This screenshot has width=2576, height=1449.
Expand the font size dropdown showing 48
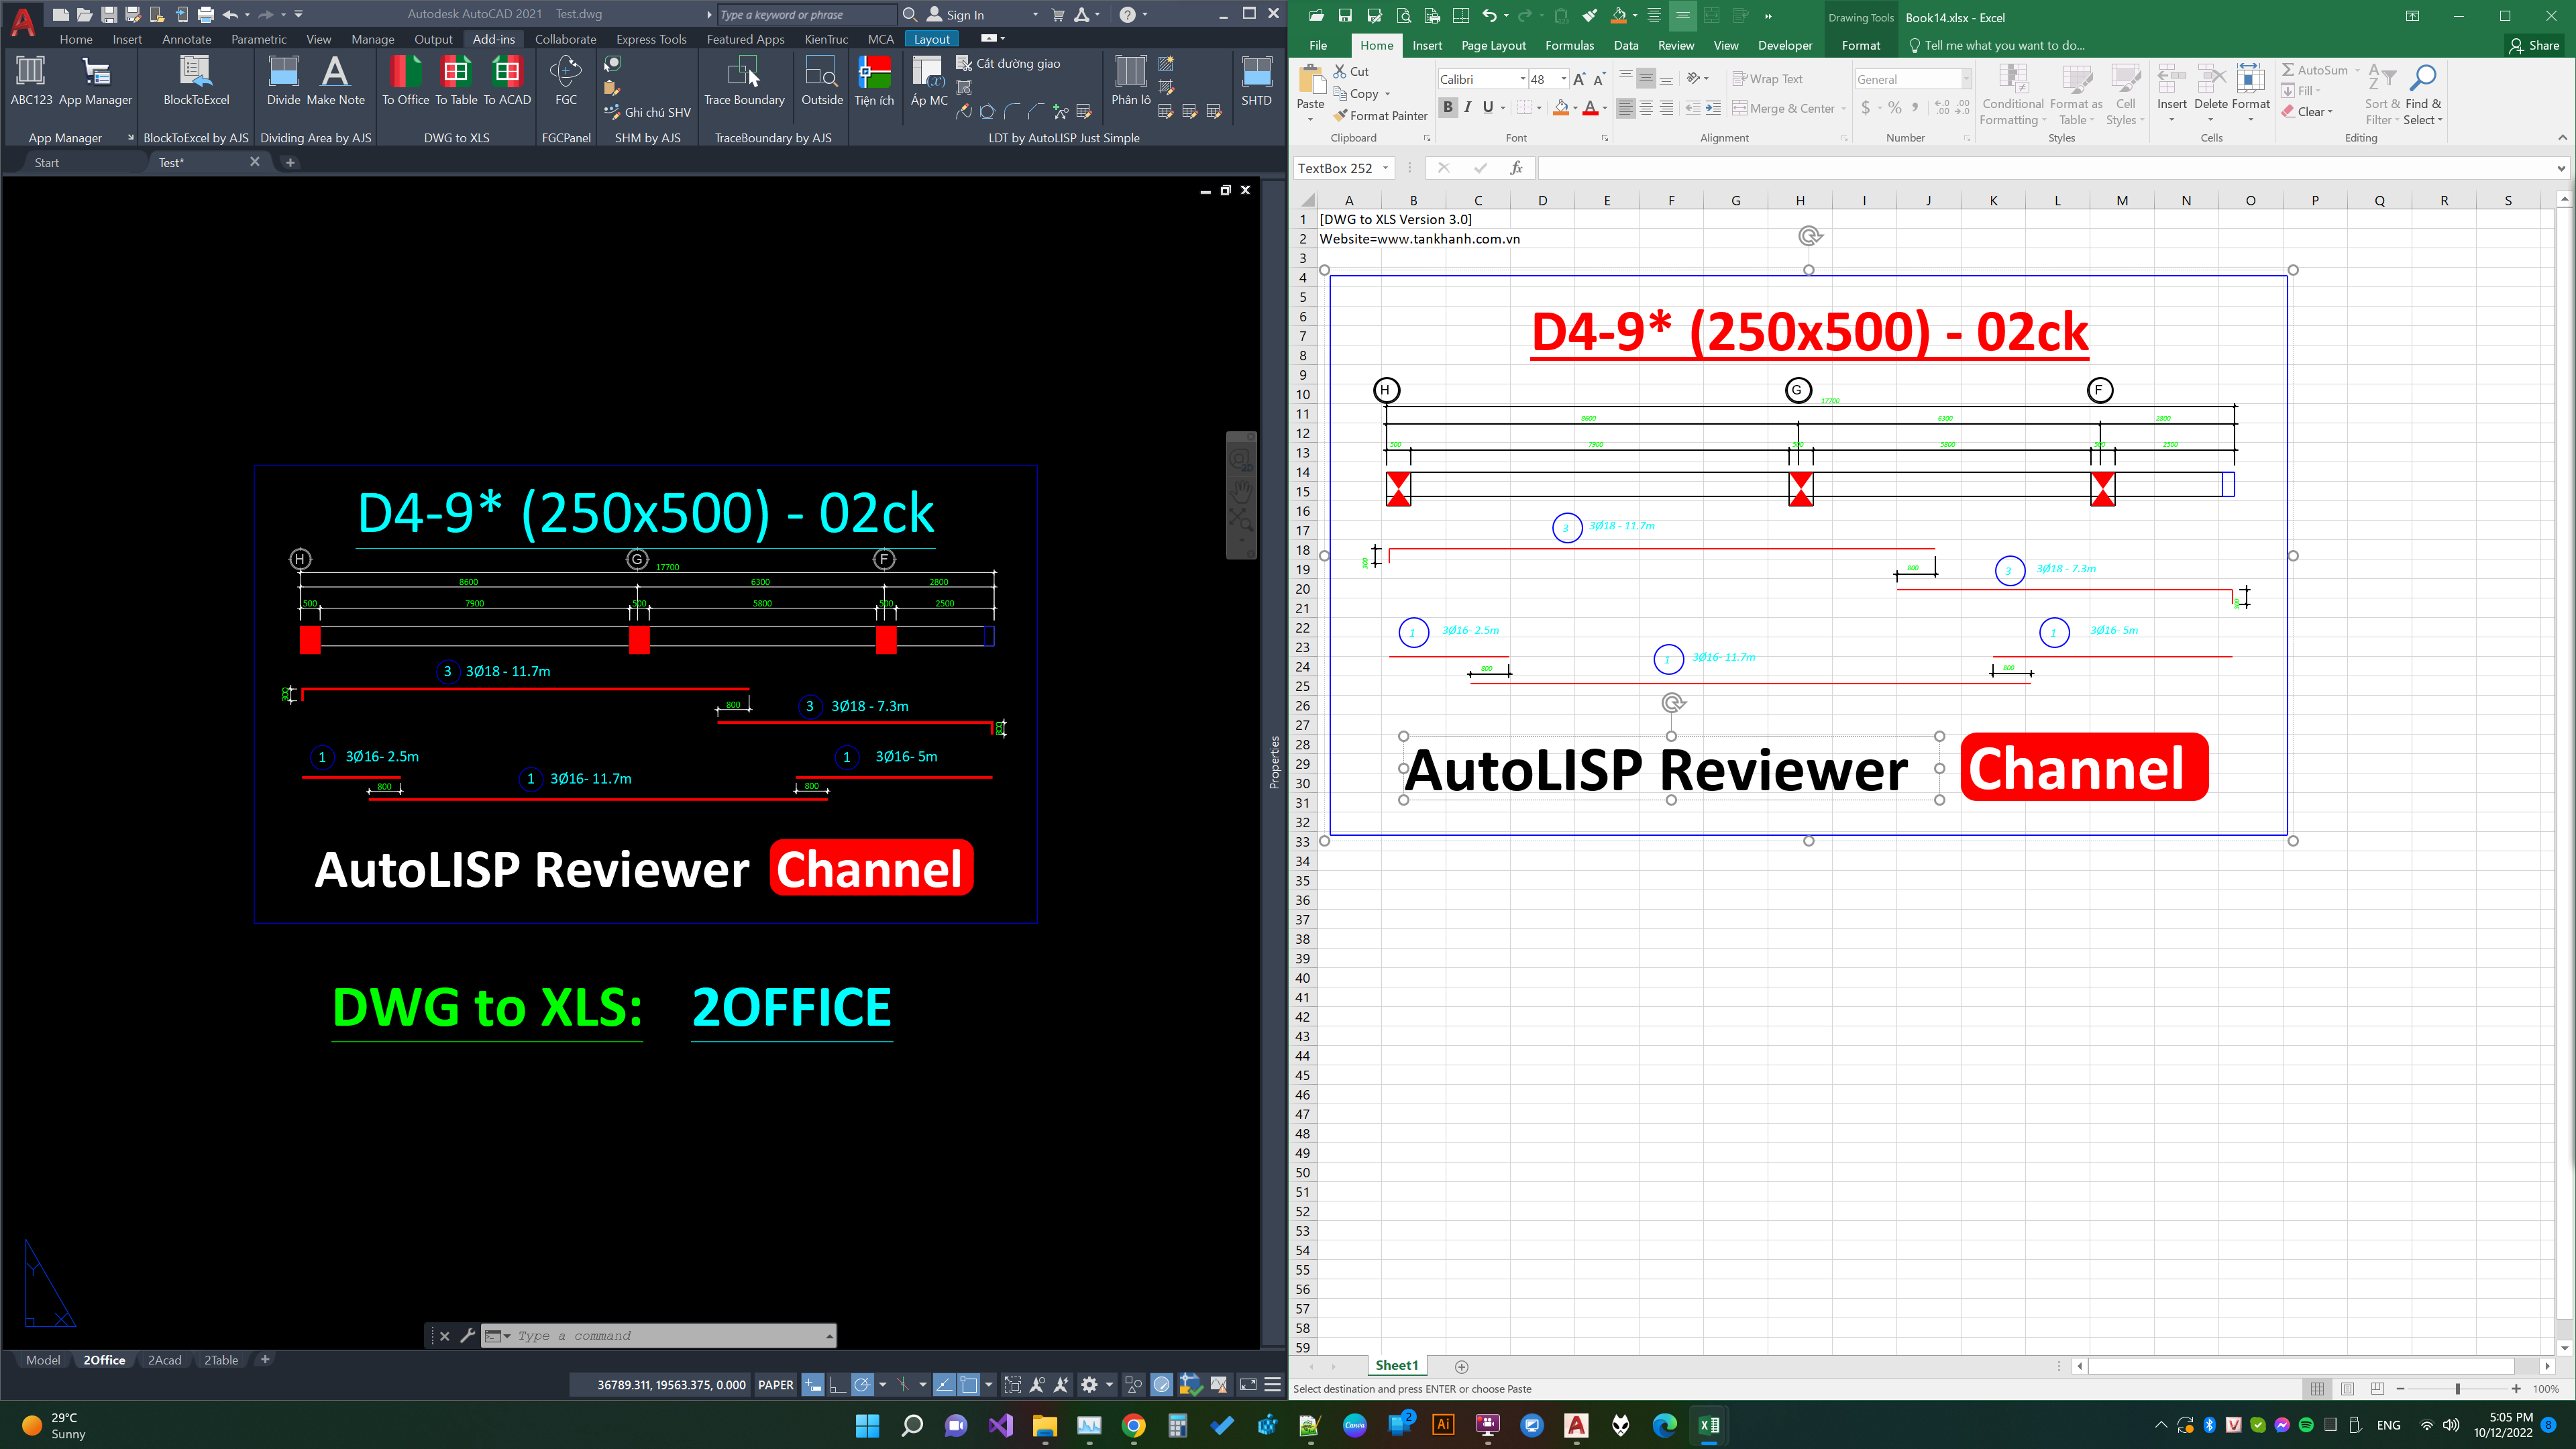point(1563,79)
